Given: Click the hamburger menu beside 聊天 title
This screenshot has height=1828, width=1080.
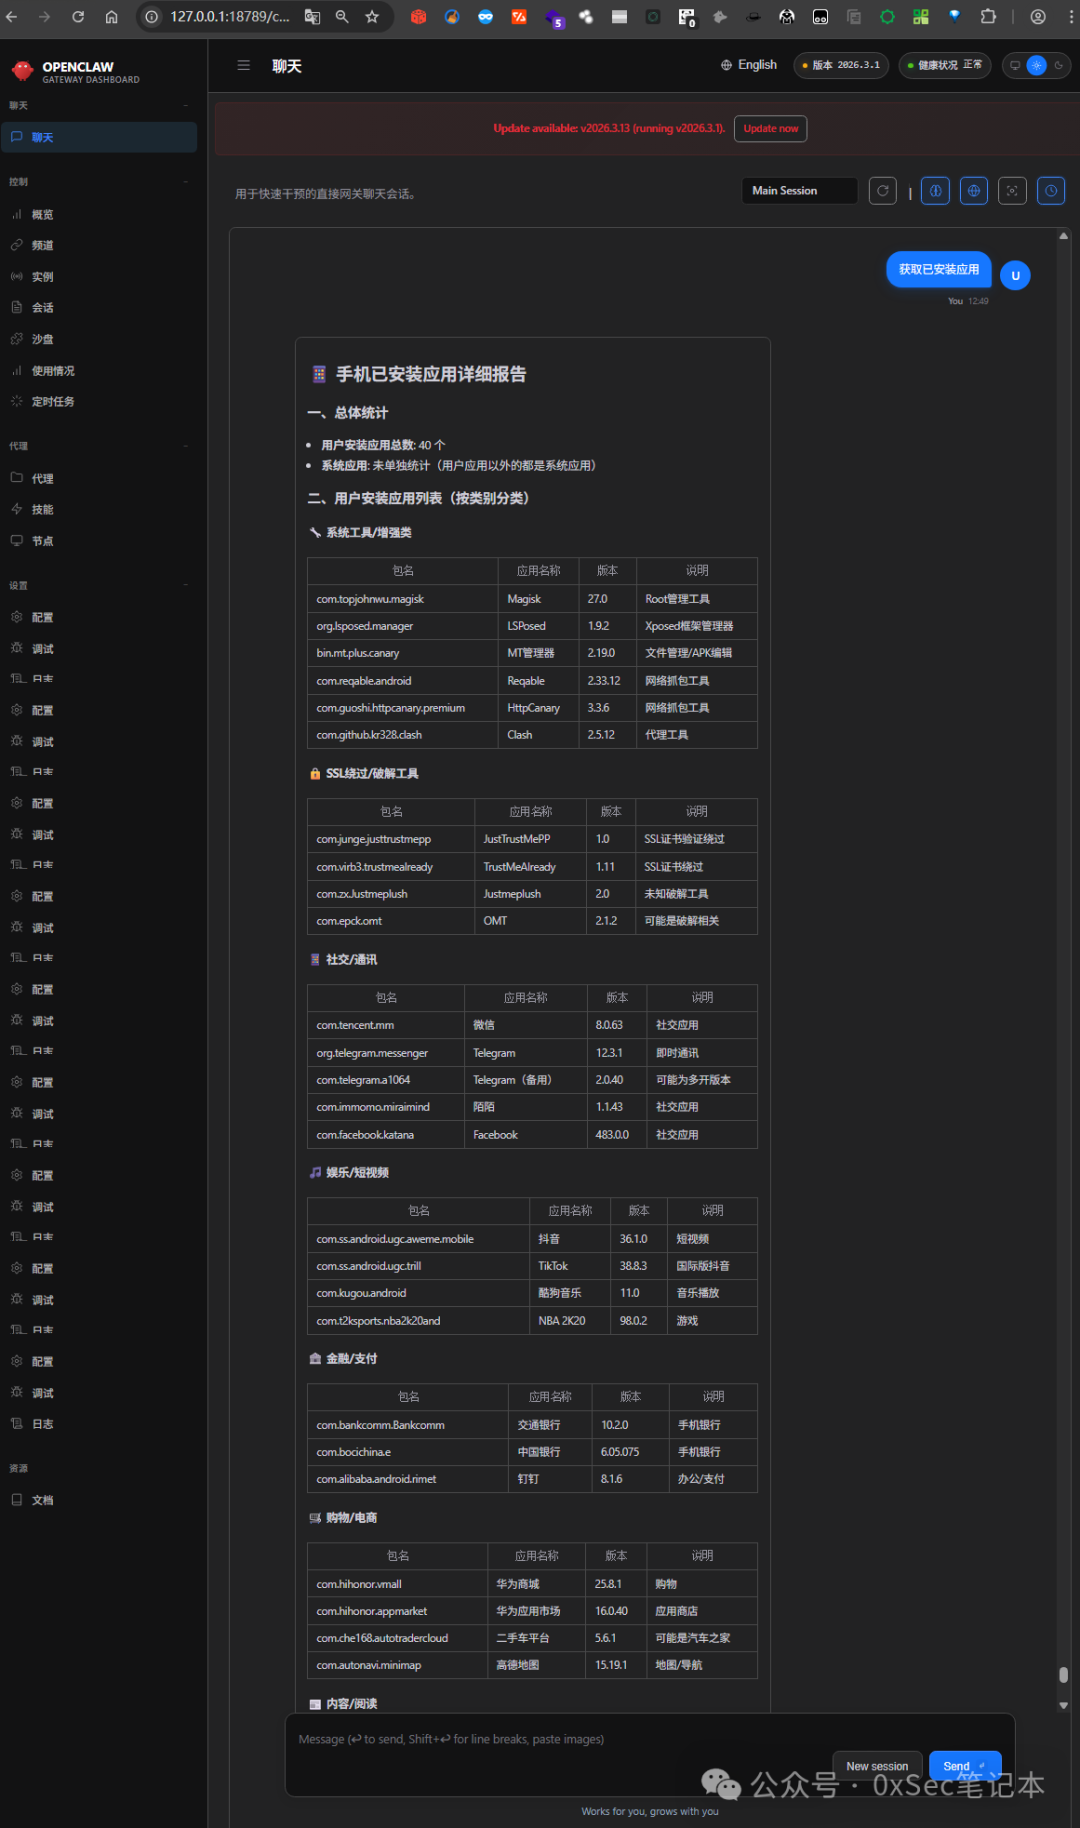Looking at the screenshot, I should [x=243, y=65].
